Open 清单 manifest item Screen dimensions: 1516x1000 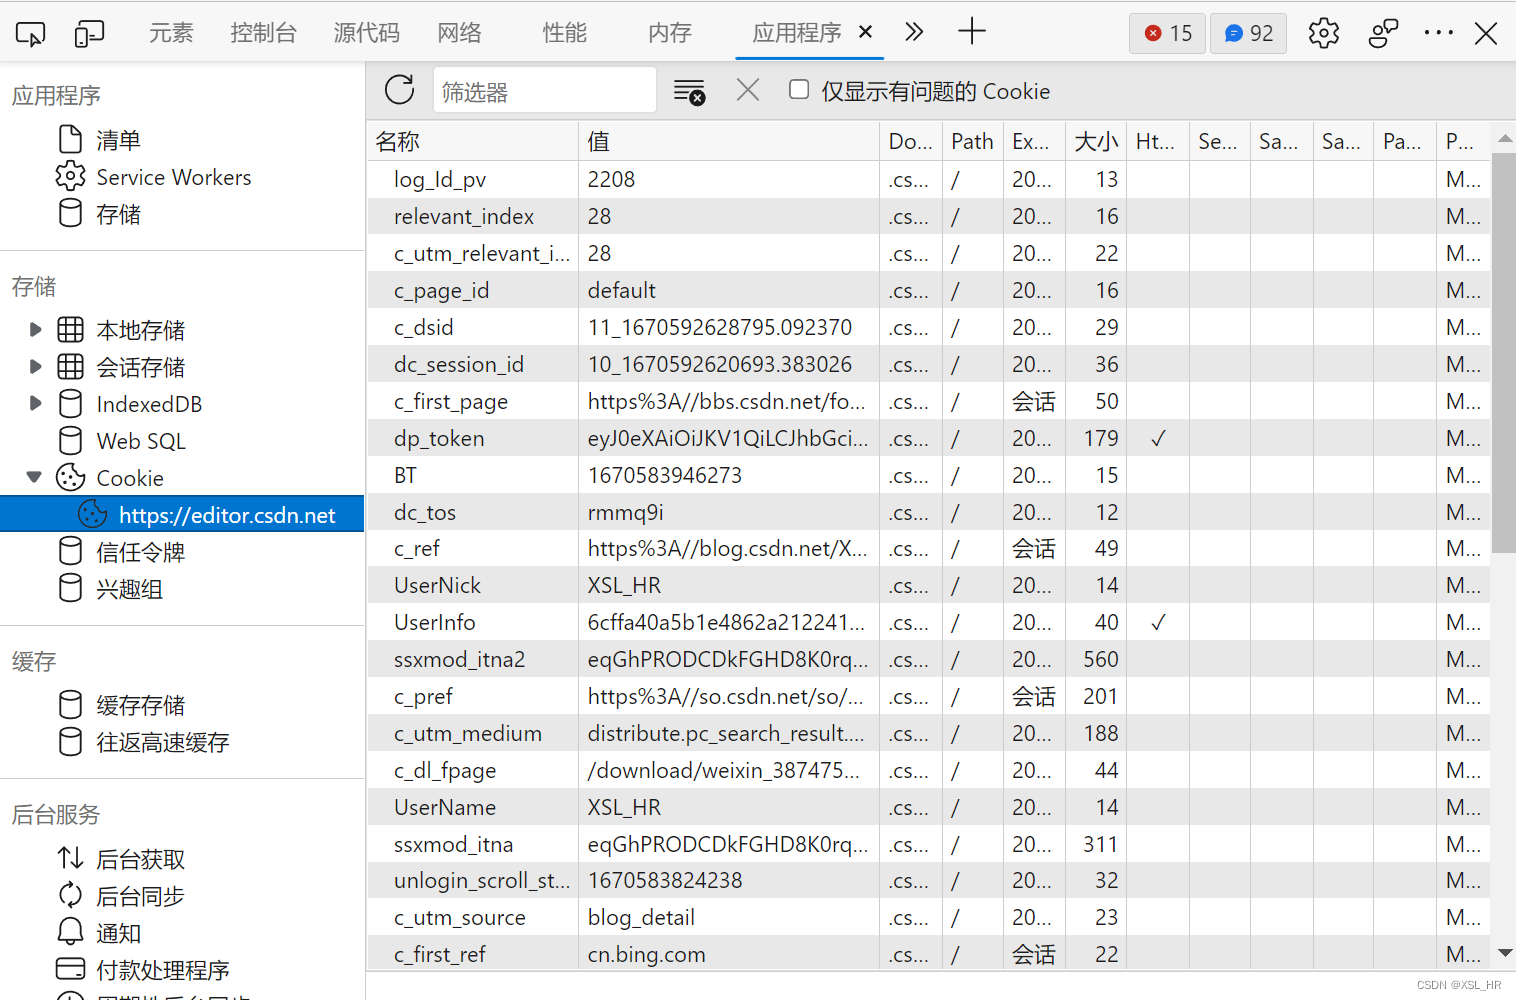(118, 141)
